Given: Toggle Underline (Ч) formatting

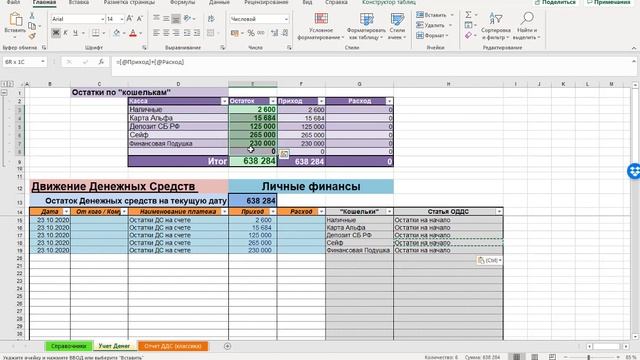Looking at the screenshot, I should 75,33.
